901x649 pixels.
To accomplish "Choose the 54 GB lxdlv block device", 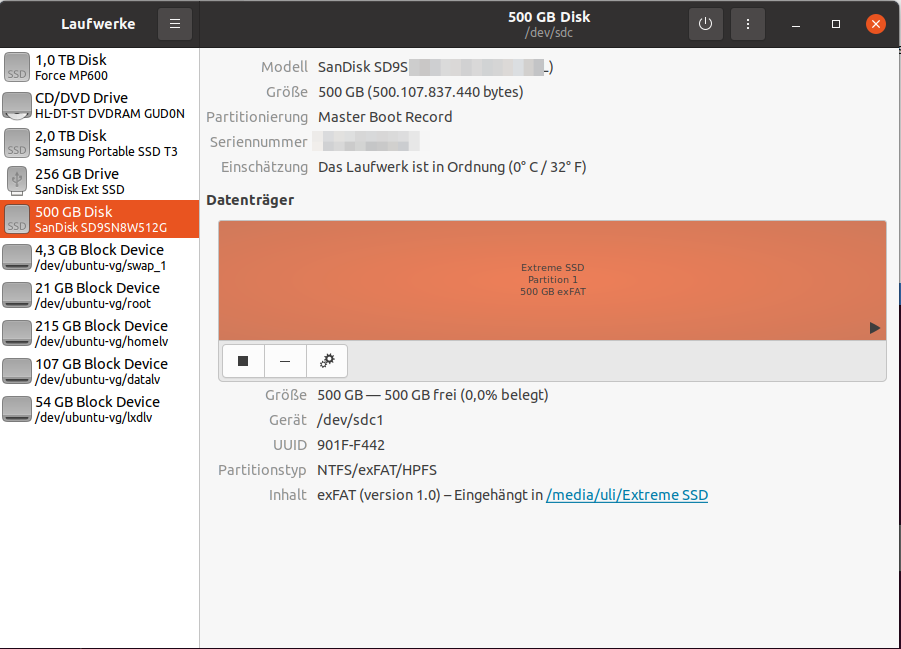I will [100, 409].
